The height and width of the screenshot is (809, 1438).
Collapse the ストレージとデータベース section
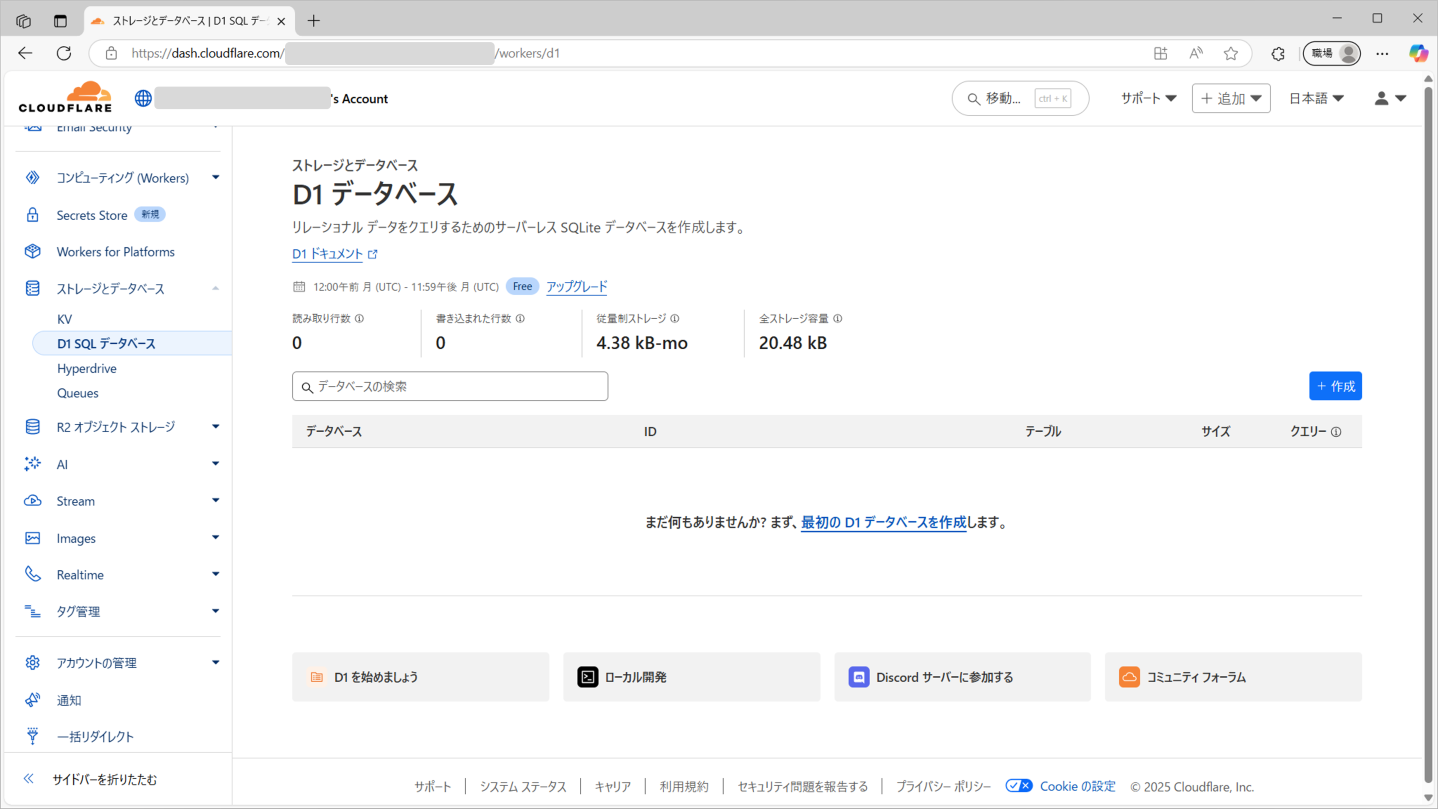pos(215,288)
